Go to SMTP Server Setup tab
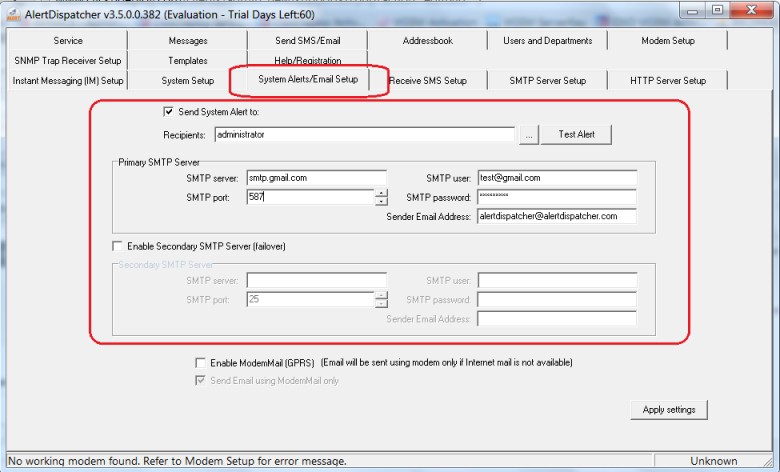 click(x=547, y=81)
